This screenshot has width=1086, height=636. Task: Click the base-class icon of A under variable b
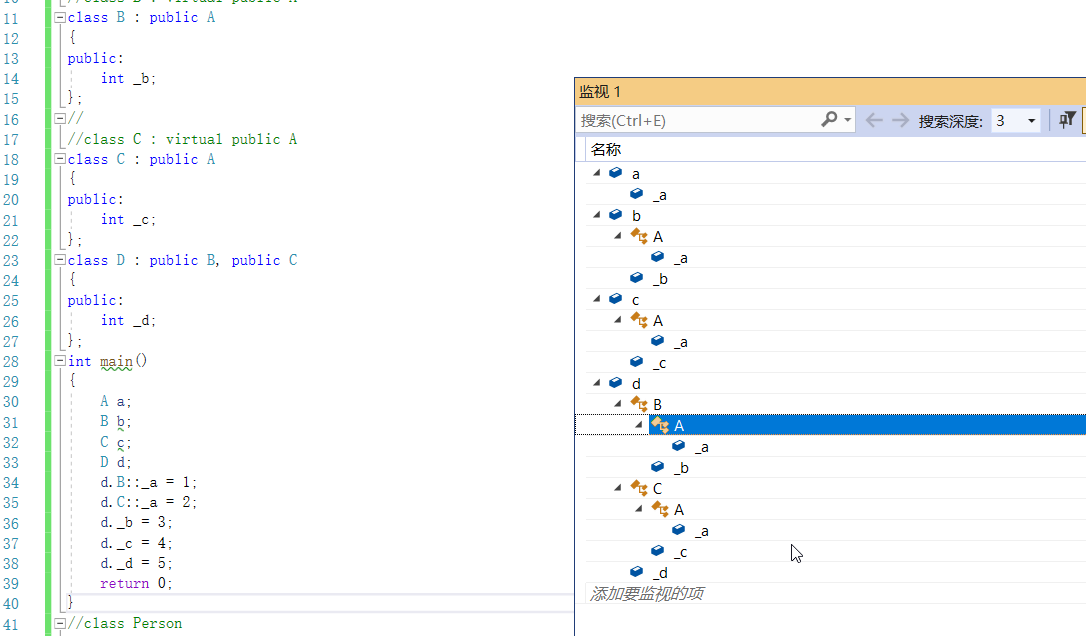[x=639, y=236]
